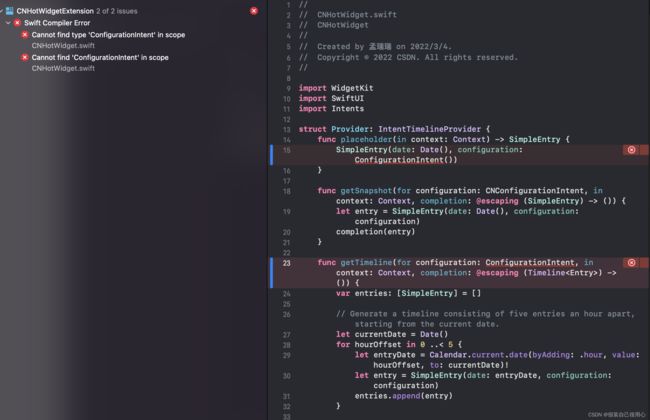Select the CNHotWidgetExtension issues row
650x420 pixels.
132,11
